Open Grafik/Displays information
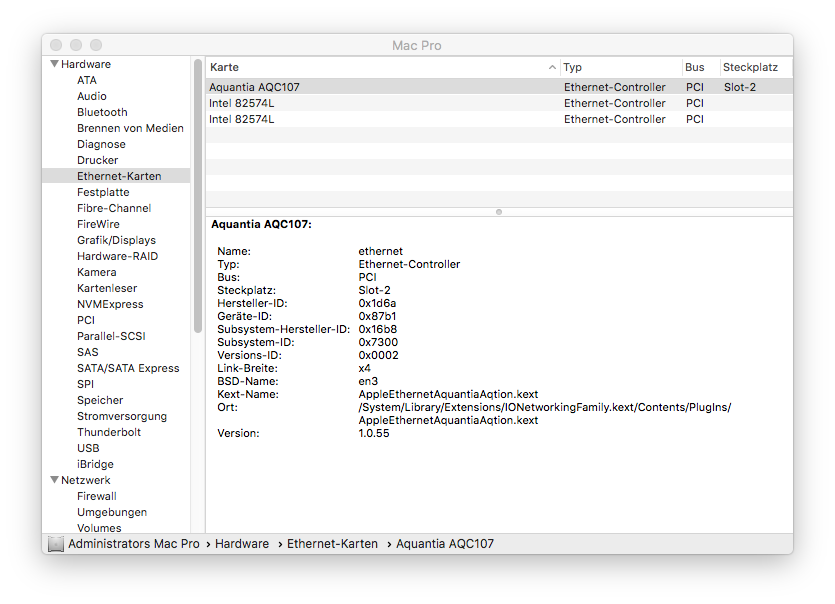 pos(117,240)
